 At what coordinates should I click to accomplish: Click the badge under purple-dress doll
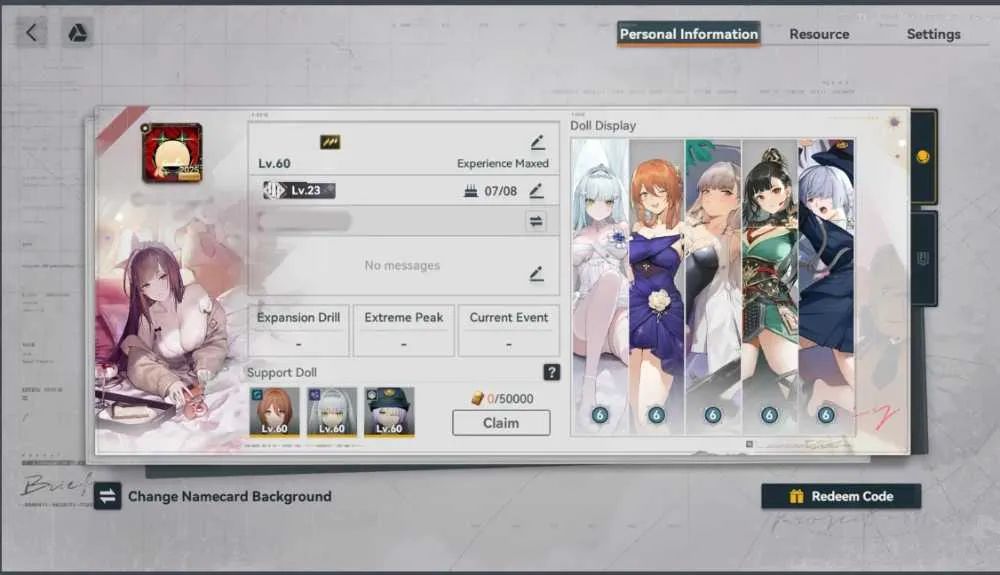pyautogui.click(x=656, y=415)
